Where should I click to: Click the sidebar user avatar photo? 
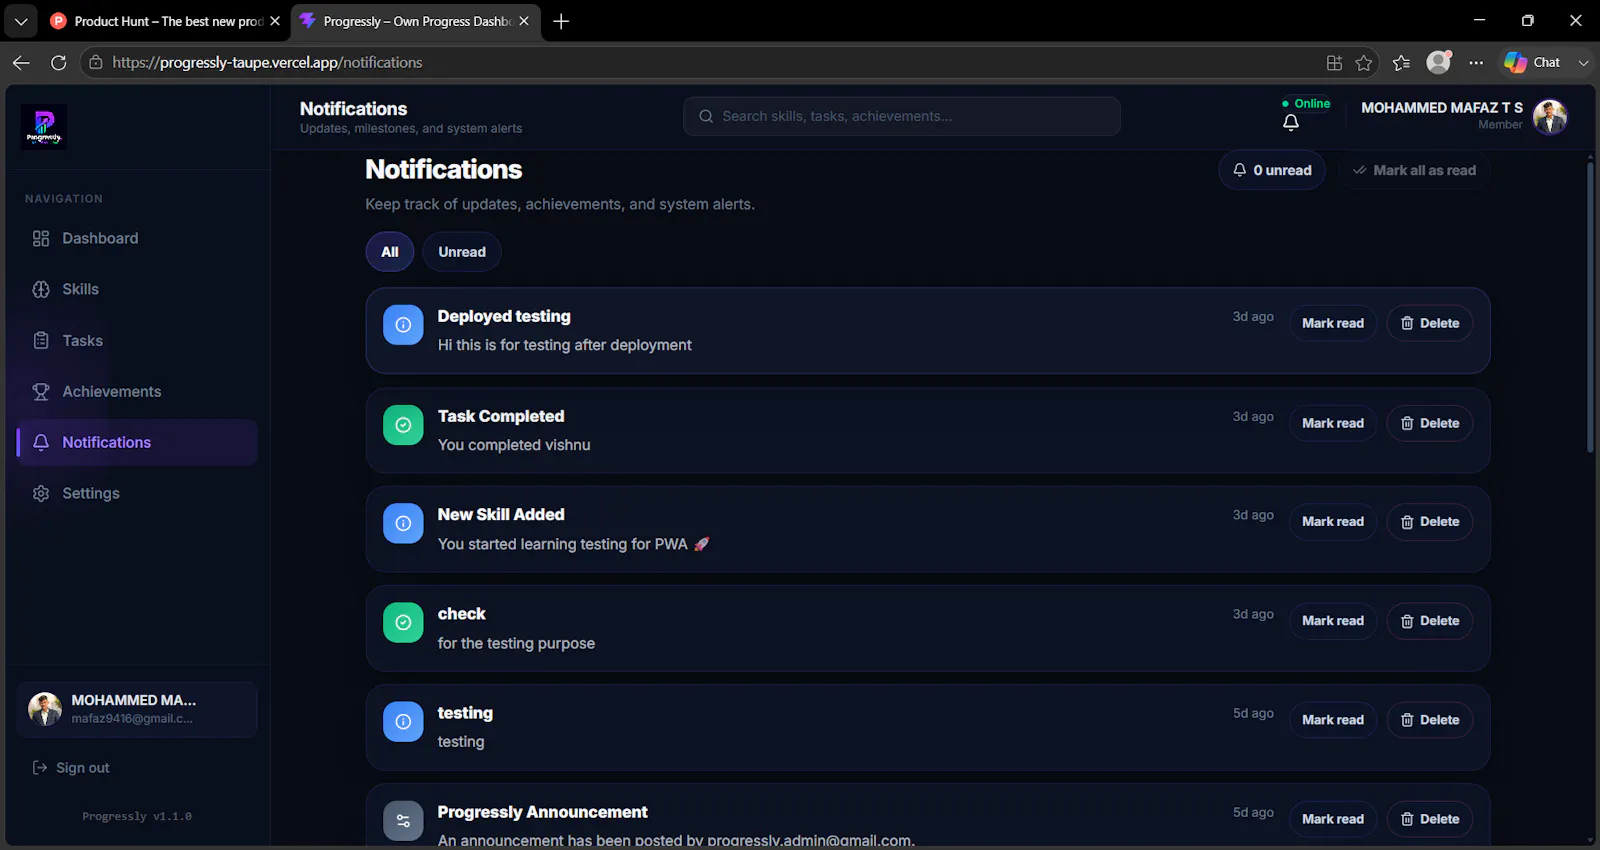(45, 709)
